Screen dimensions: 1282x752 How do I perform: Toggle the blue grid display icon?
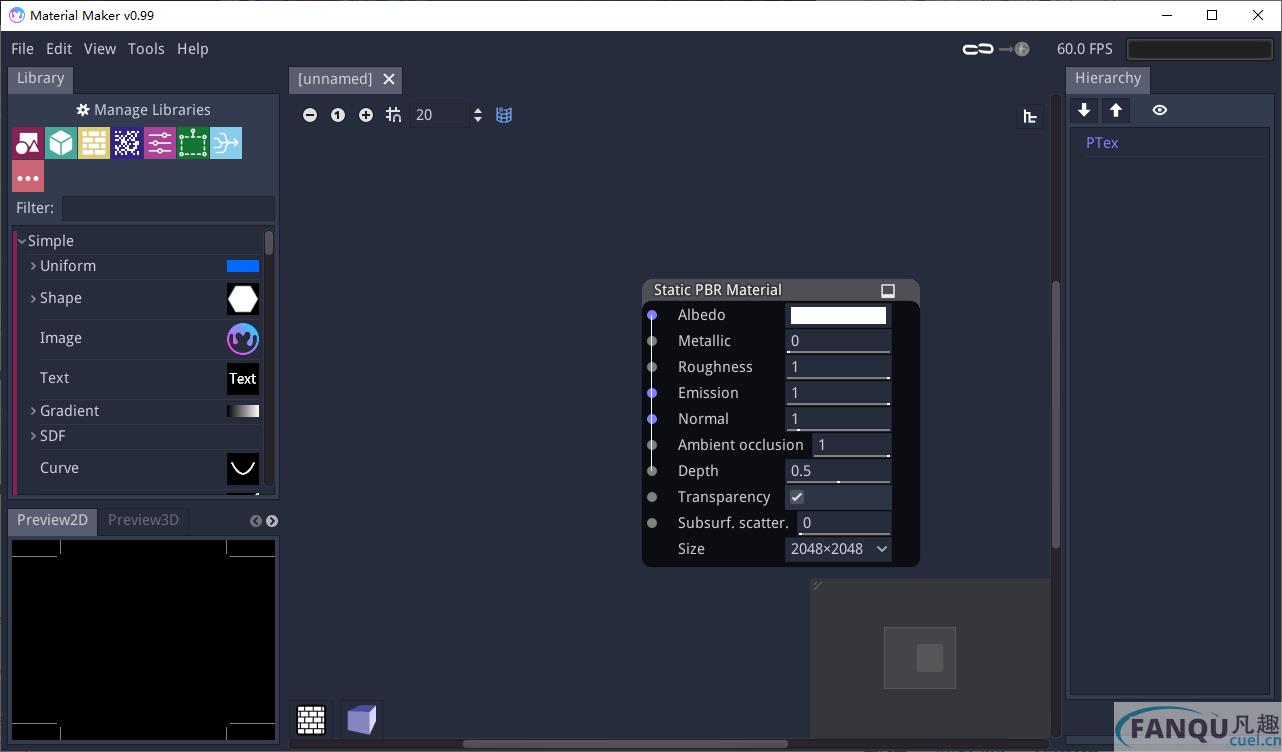(x=504, y=115)
